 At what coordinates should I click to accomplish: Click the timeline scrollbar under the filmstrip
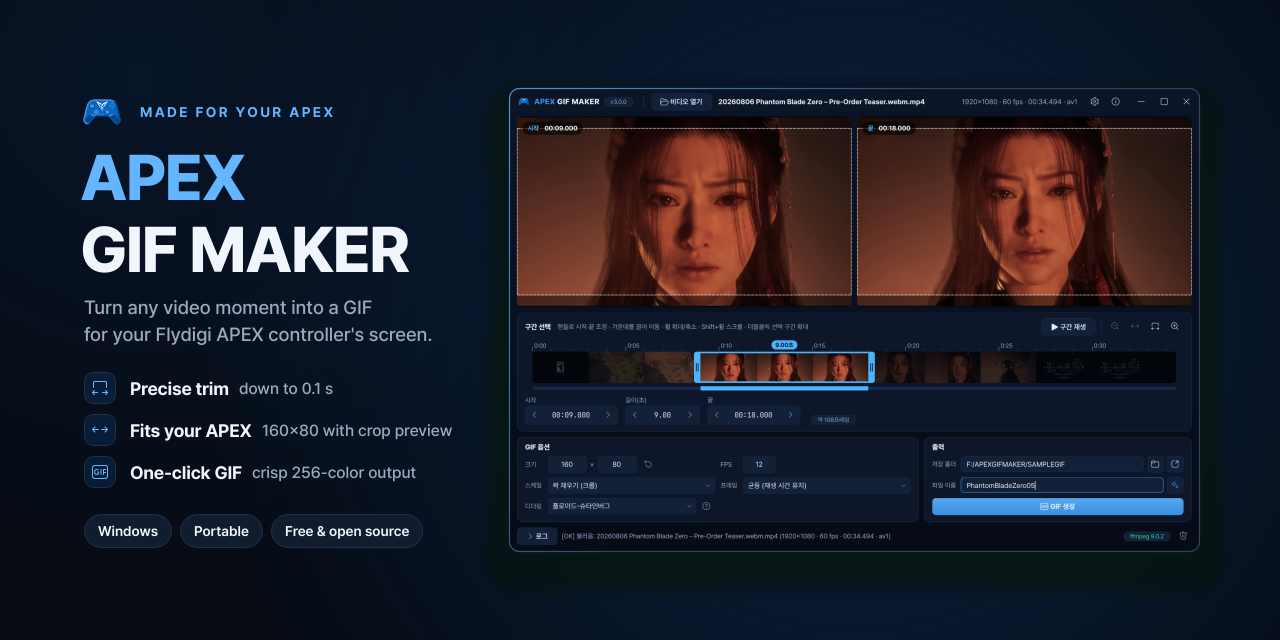point(854,388)
